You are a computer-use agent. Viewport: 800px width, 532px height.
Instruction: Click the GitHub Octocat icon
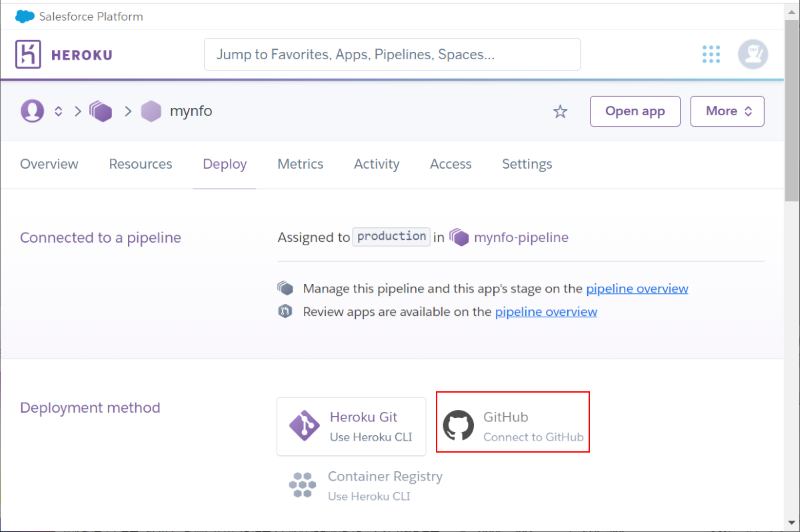tap(458, 425)
